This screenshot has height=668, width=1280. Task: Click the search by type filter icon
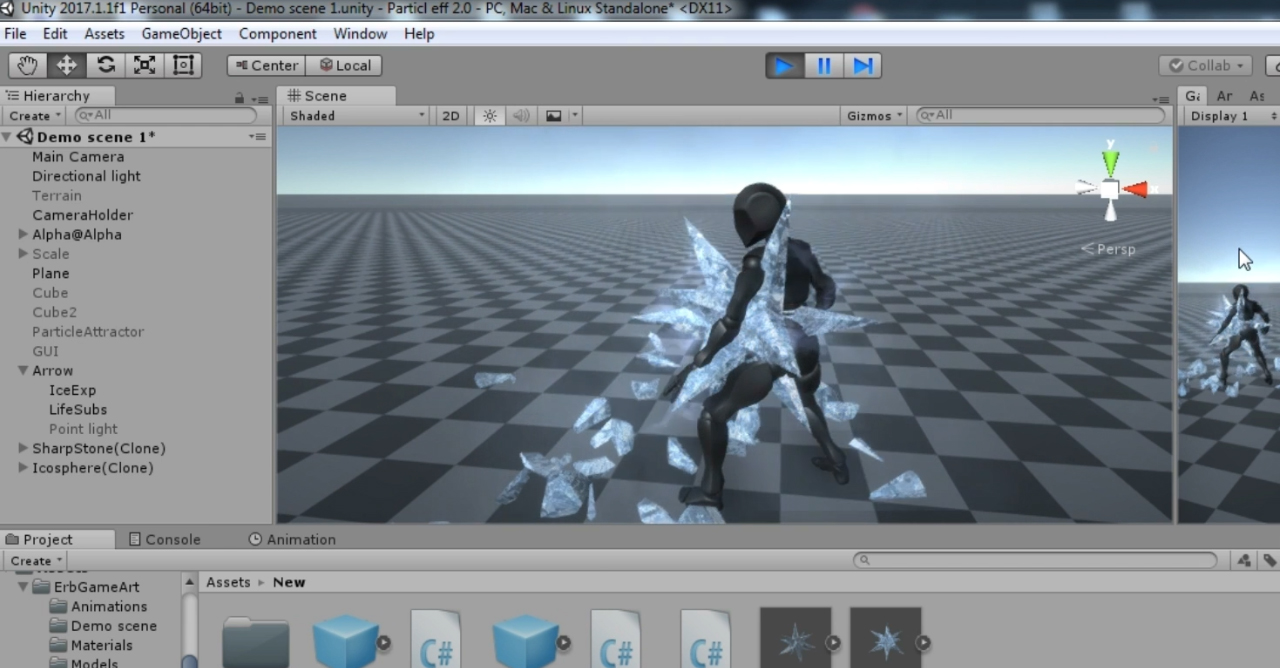tap(1244, 561)
